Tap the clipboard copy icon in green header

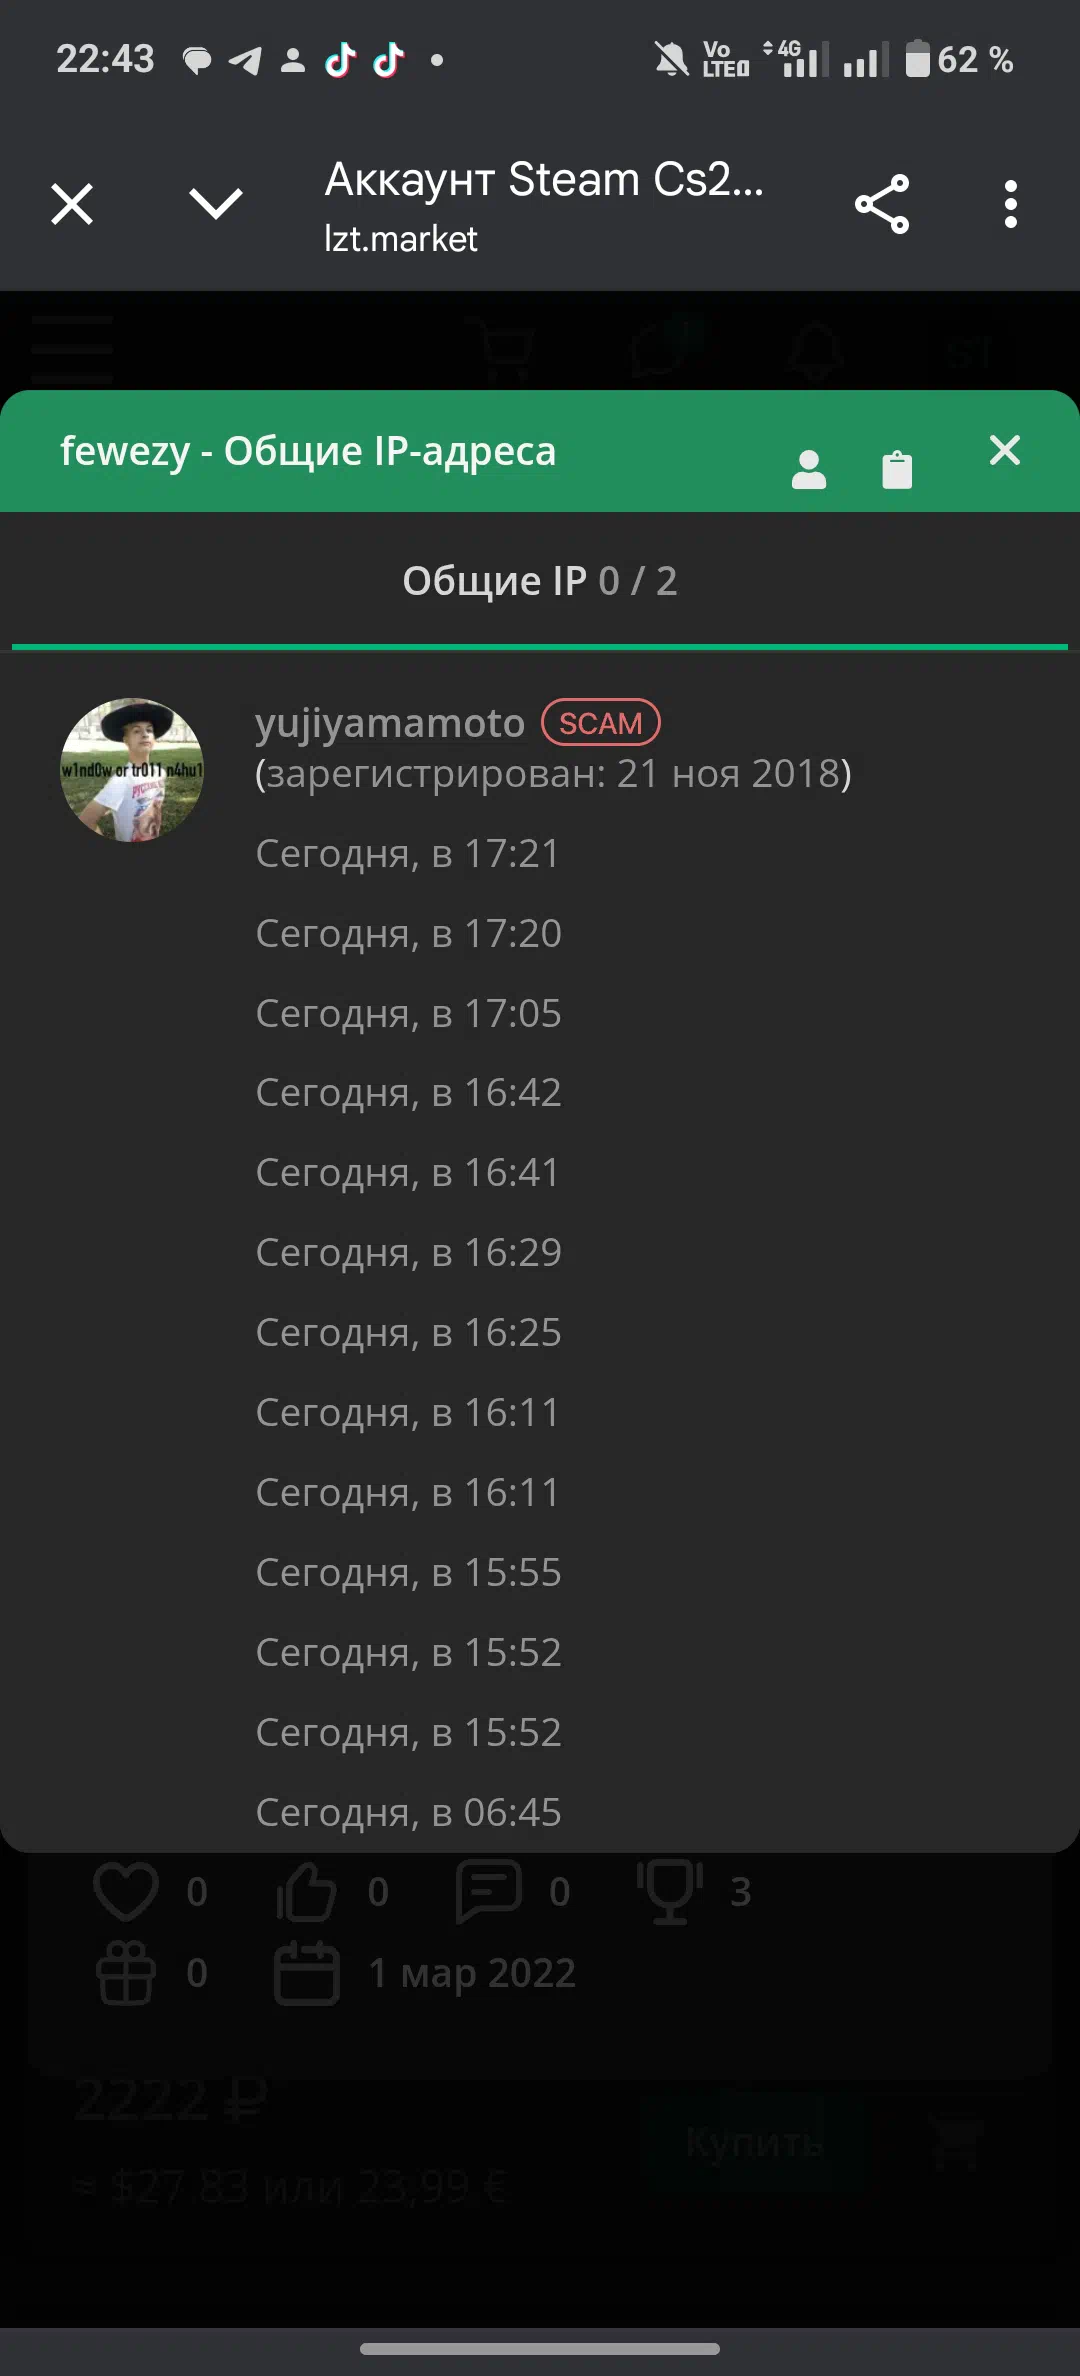point(897,469)
